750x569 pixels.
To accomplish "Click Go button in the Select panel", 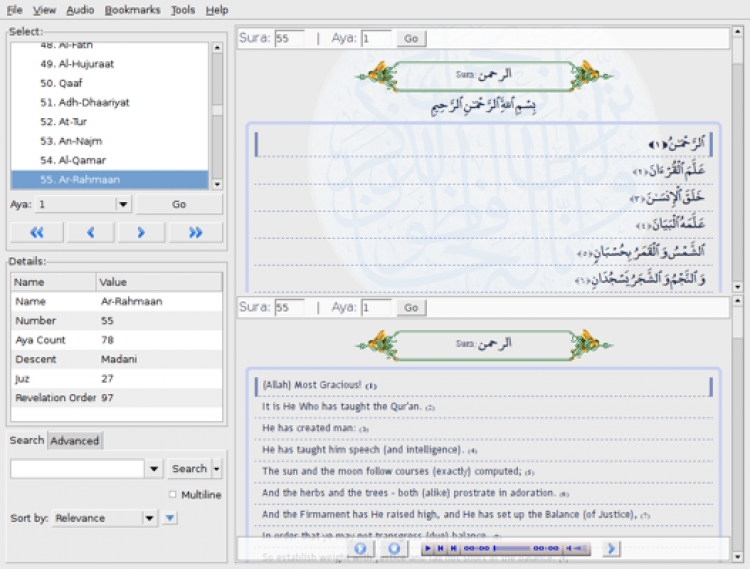I will click(179, 204).
